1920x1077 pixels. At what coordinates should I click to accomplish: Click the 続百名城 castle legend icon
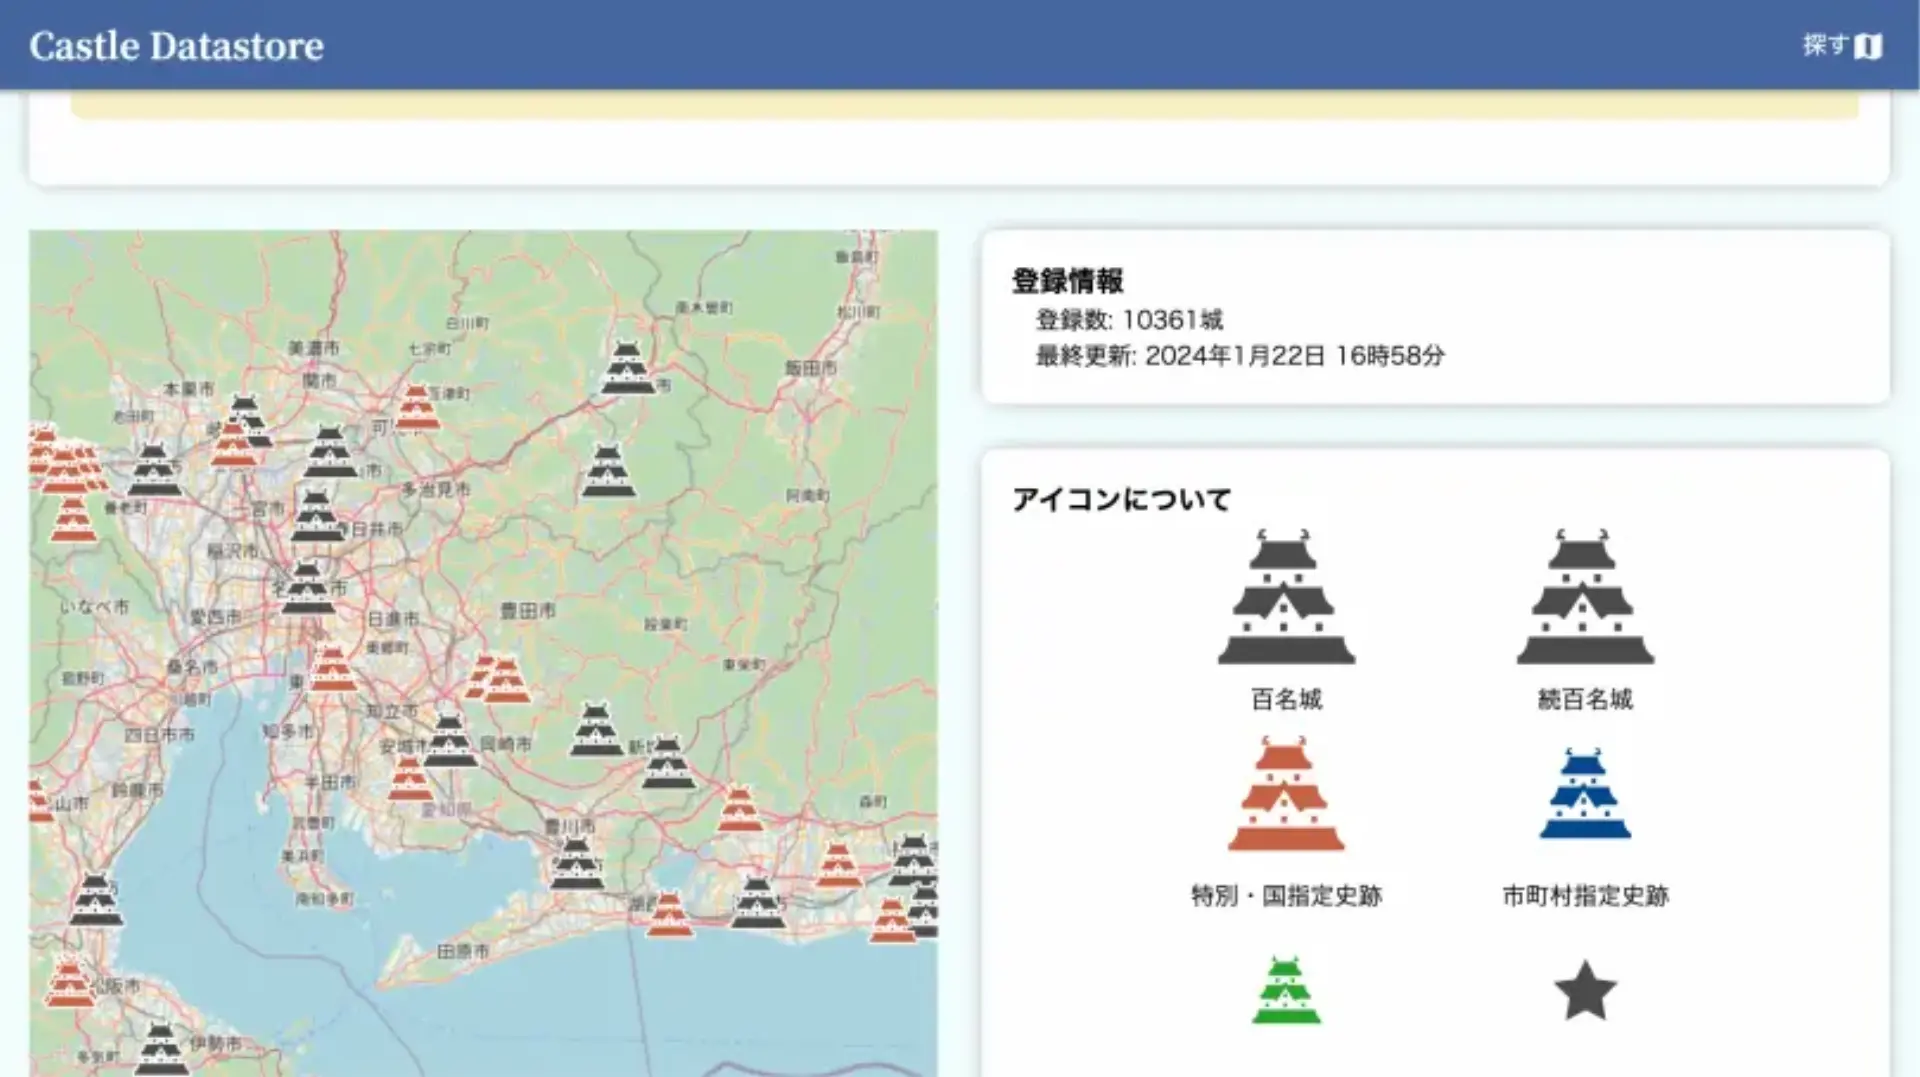pos(1585,598)
